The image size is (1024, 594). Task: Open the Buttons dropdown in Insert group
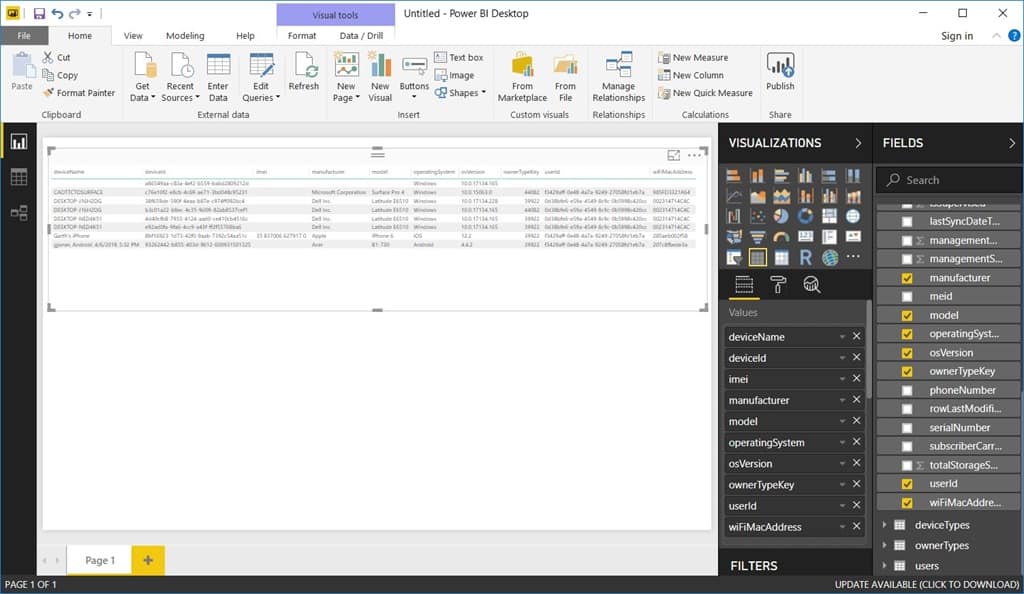point(414,77)
